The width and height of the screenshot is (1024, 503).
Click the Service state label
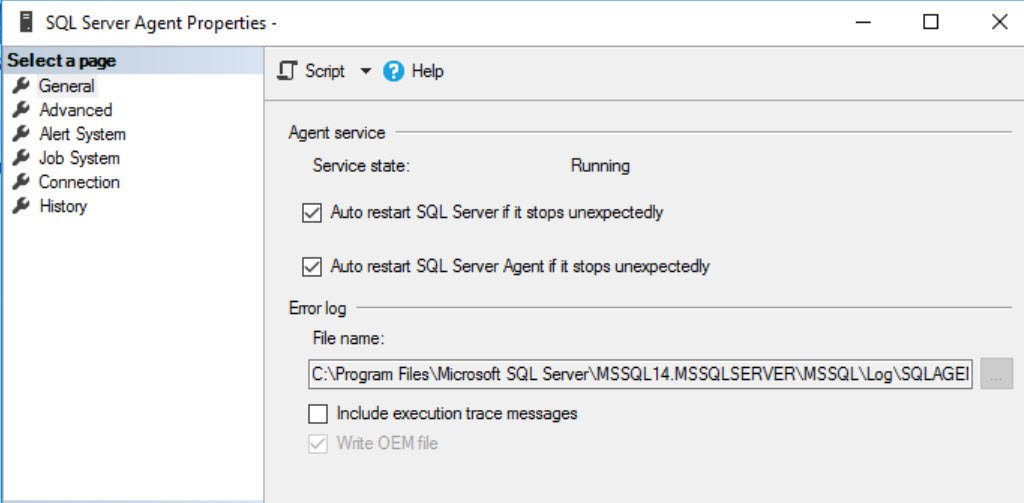click(361, 166)
